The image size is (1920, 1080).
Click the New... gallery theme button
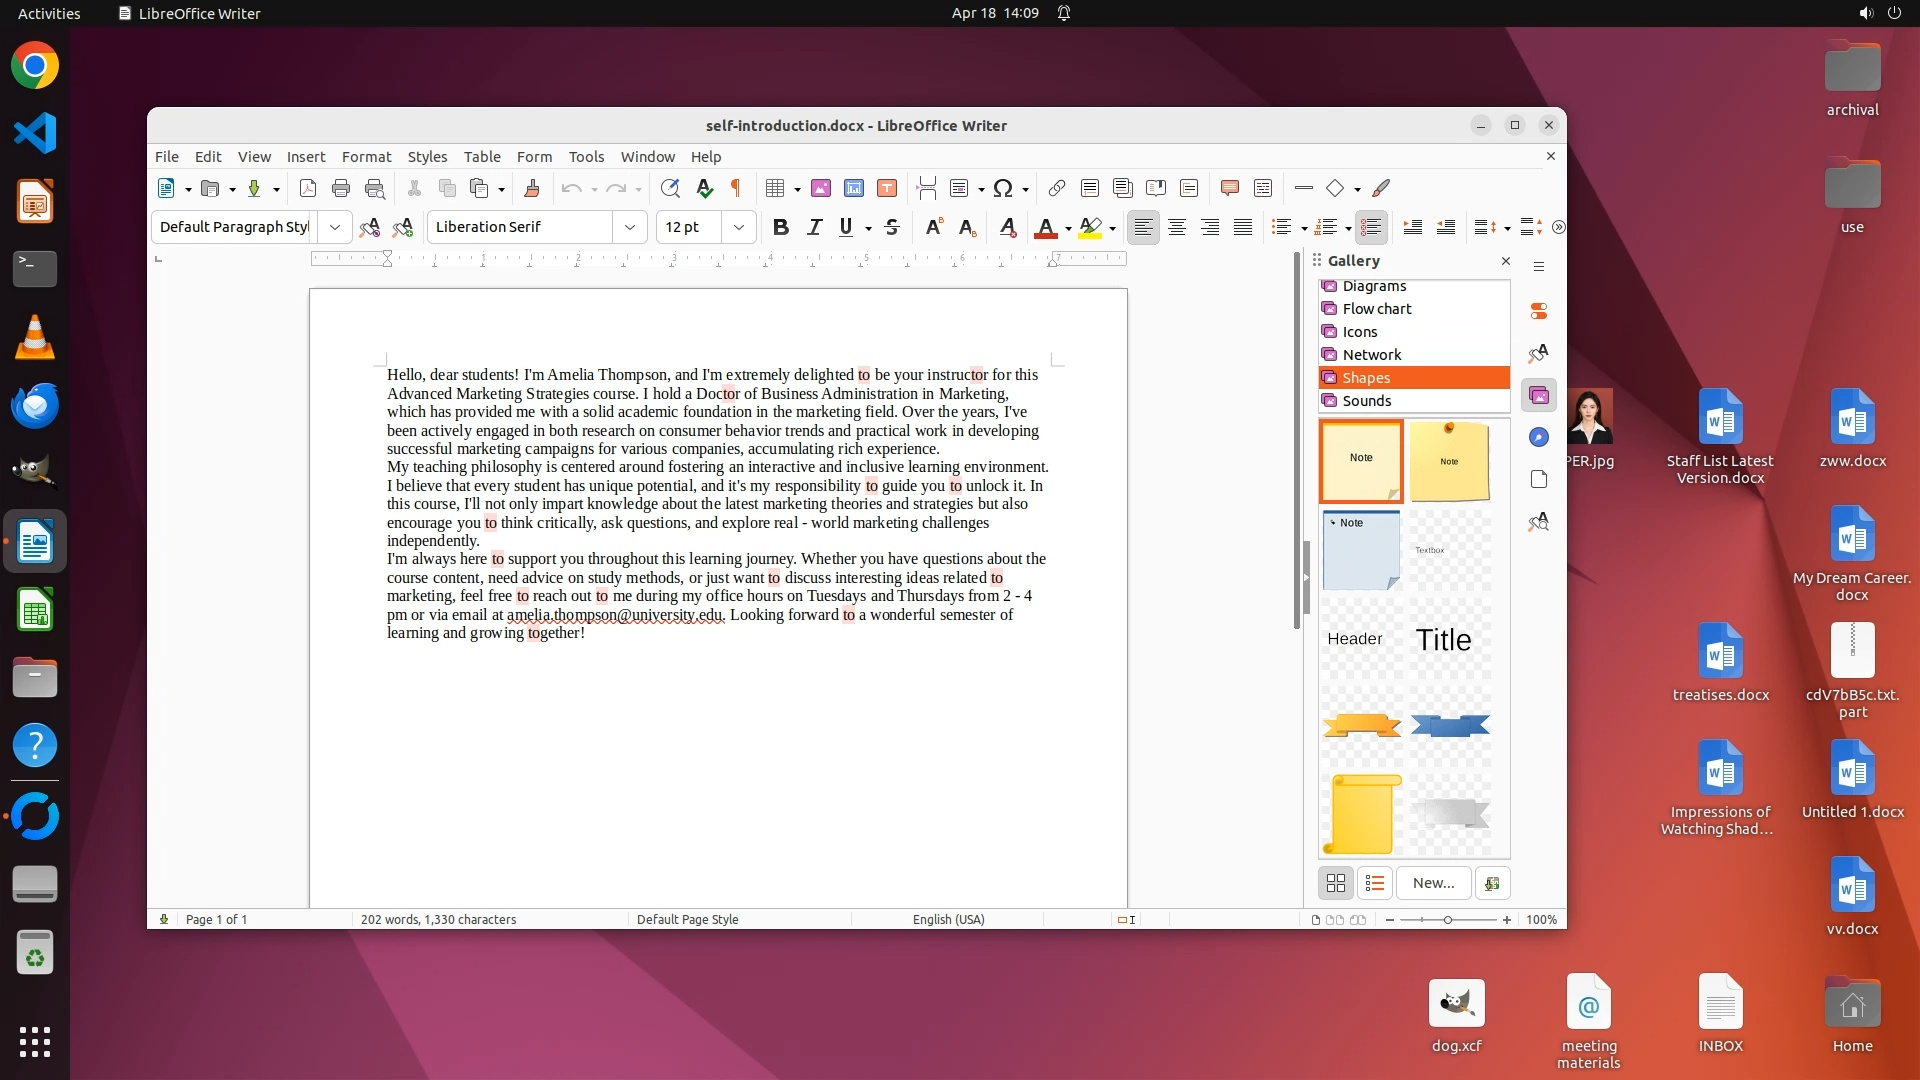tap(1433, 883)
